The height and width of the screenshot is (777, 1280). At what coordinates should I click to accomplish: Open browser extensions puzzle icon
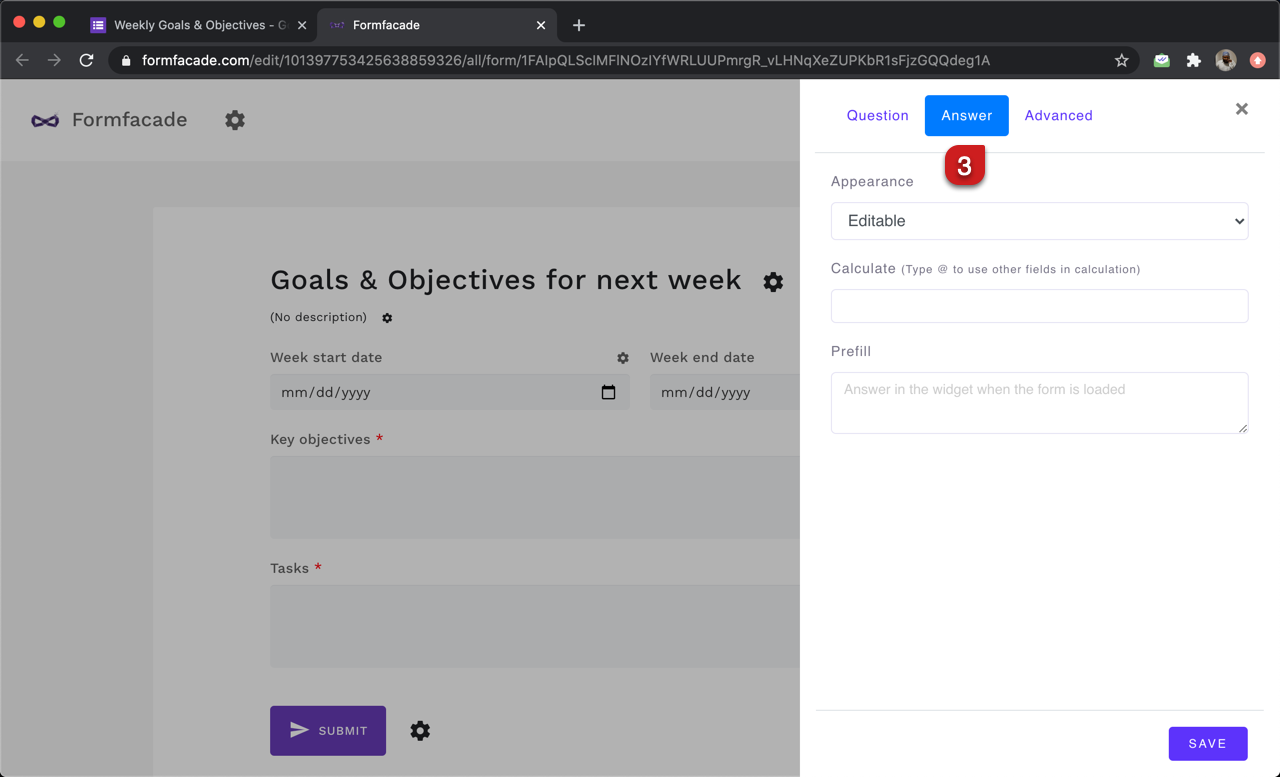tap(1193, 60)
